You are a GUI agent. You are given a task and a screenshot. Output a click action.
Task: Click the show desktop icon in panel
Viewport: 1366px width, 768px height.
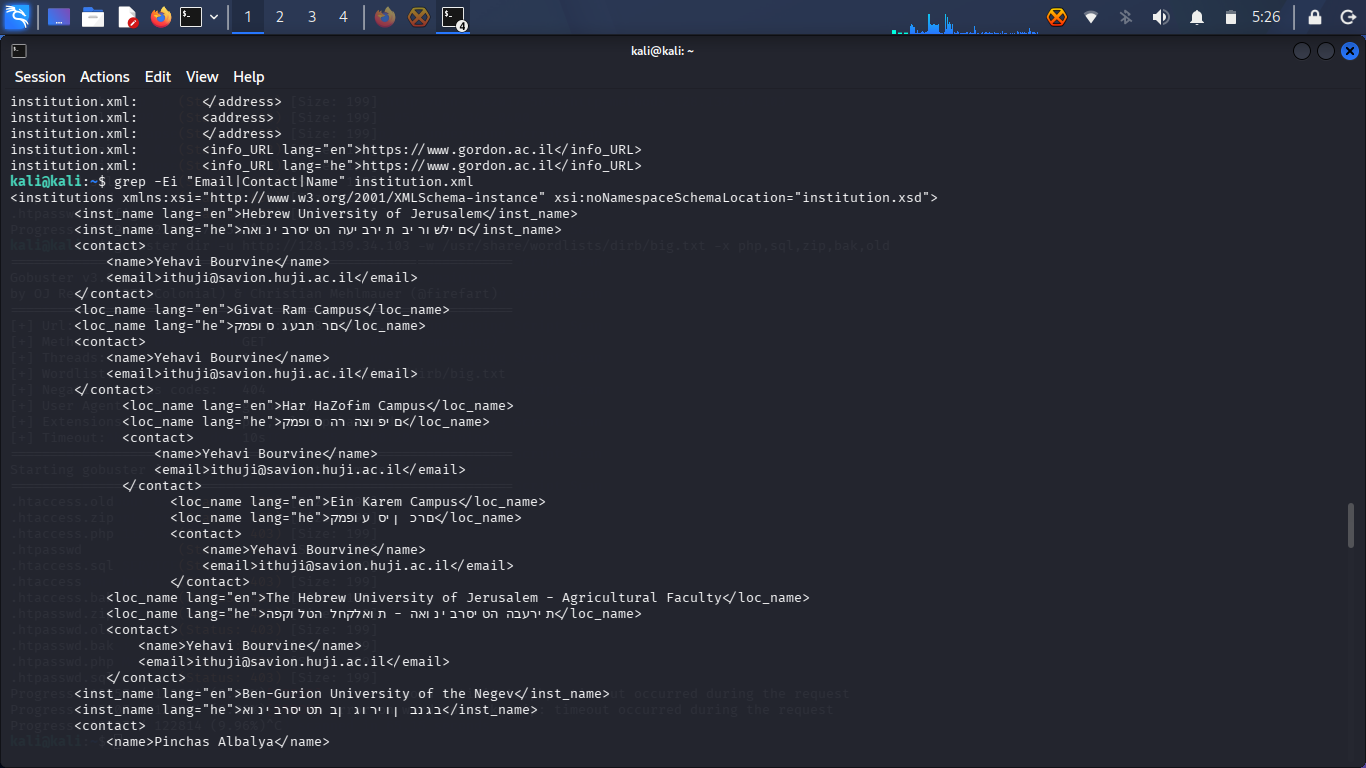click(x=59, y=17)
